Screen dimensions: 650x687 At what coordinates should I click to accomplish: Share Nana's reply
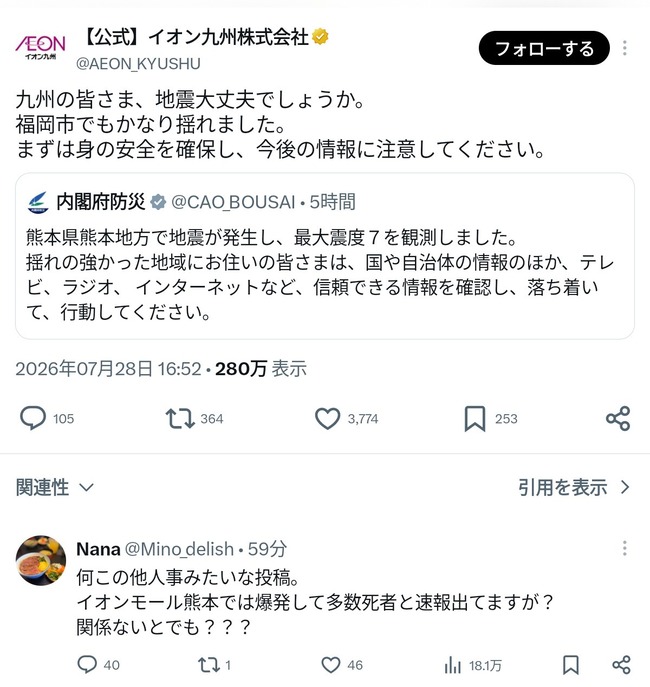pyautogui.click(x=622, y=665)
